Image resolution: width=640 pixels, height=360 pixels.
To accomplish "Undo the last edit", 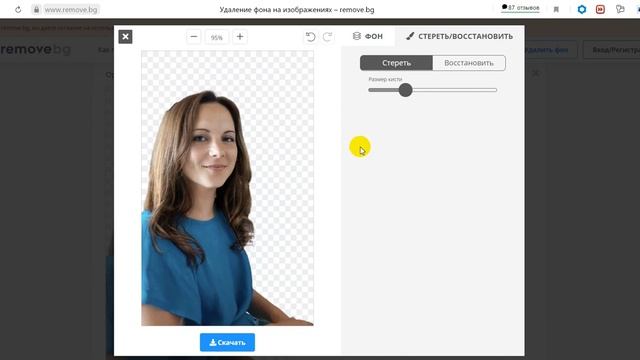I will pos(311,37).
